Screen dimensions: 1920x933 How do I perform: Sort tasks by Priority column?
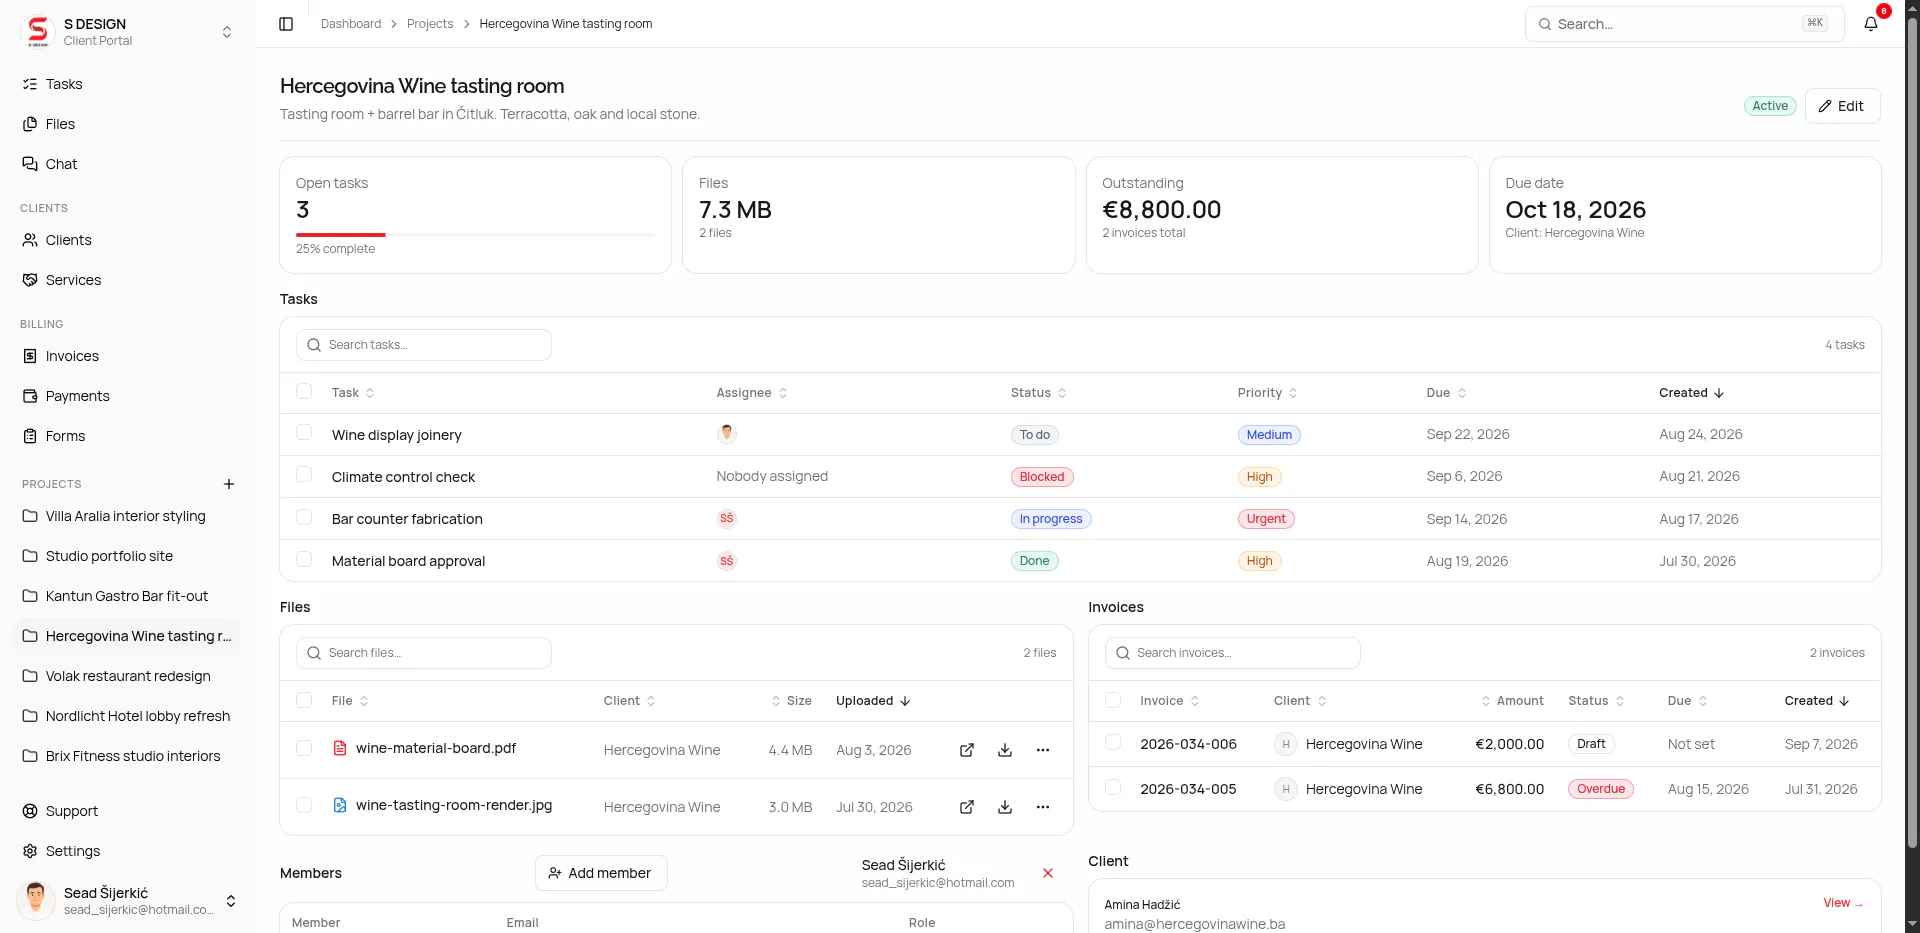tap(1268, 393)
